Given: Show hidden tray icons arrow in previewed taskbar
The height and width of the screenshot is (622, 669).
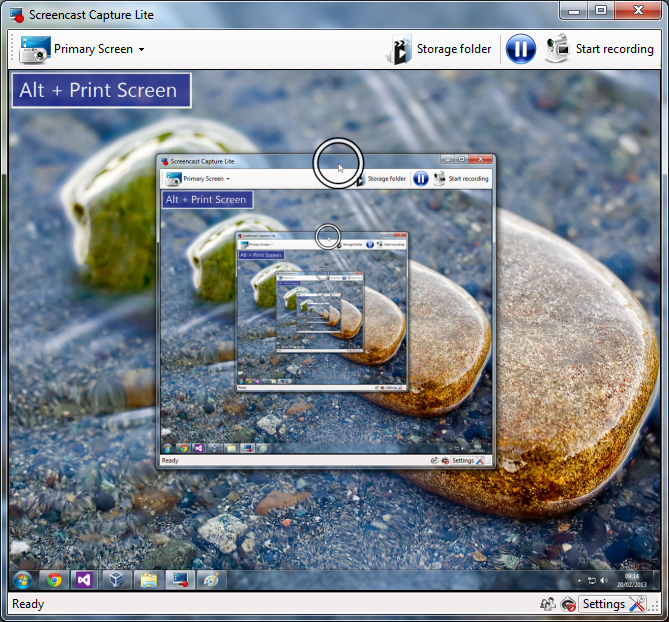Looking at the screenshot, I should tap(579, 581).
